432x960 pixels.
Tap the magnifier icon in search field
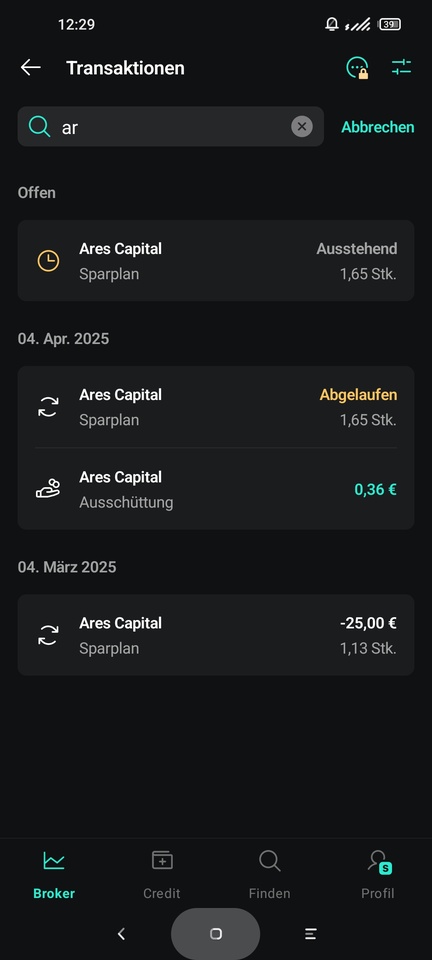39,127
